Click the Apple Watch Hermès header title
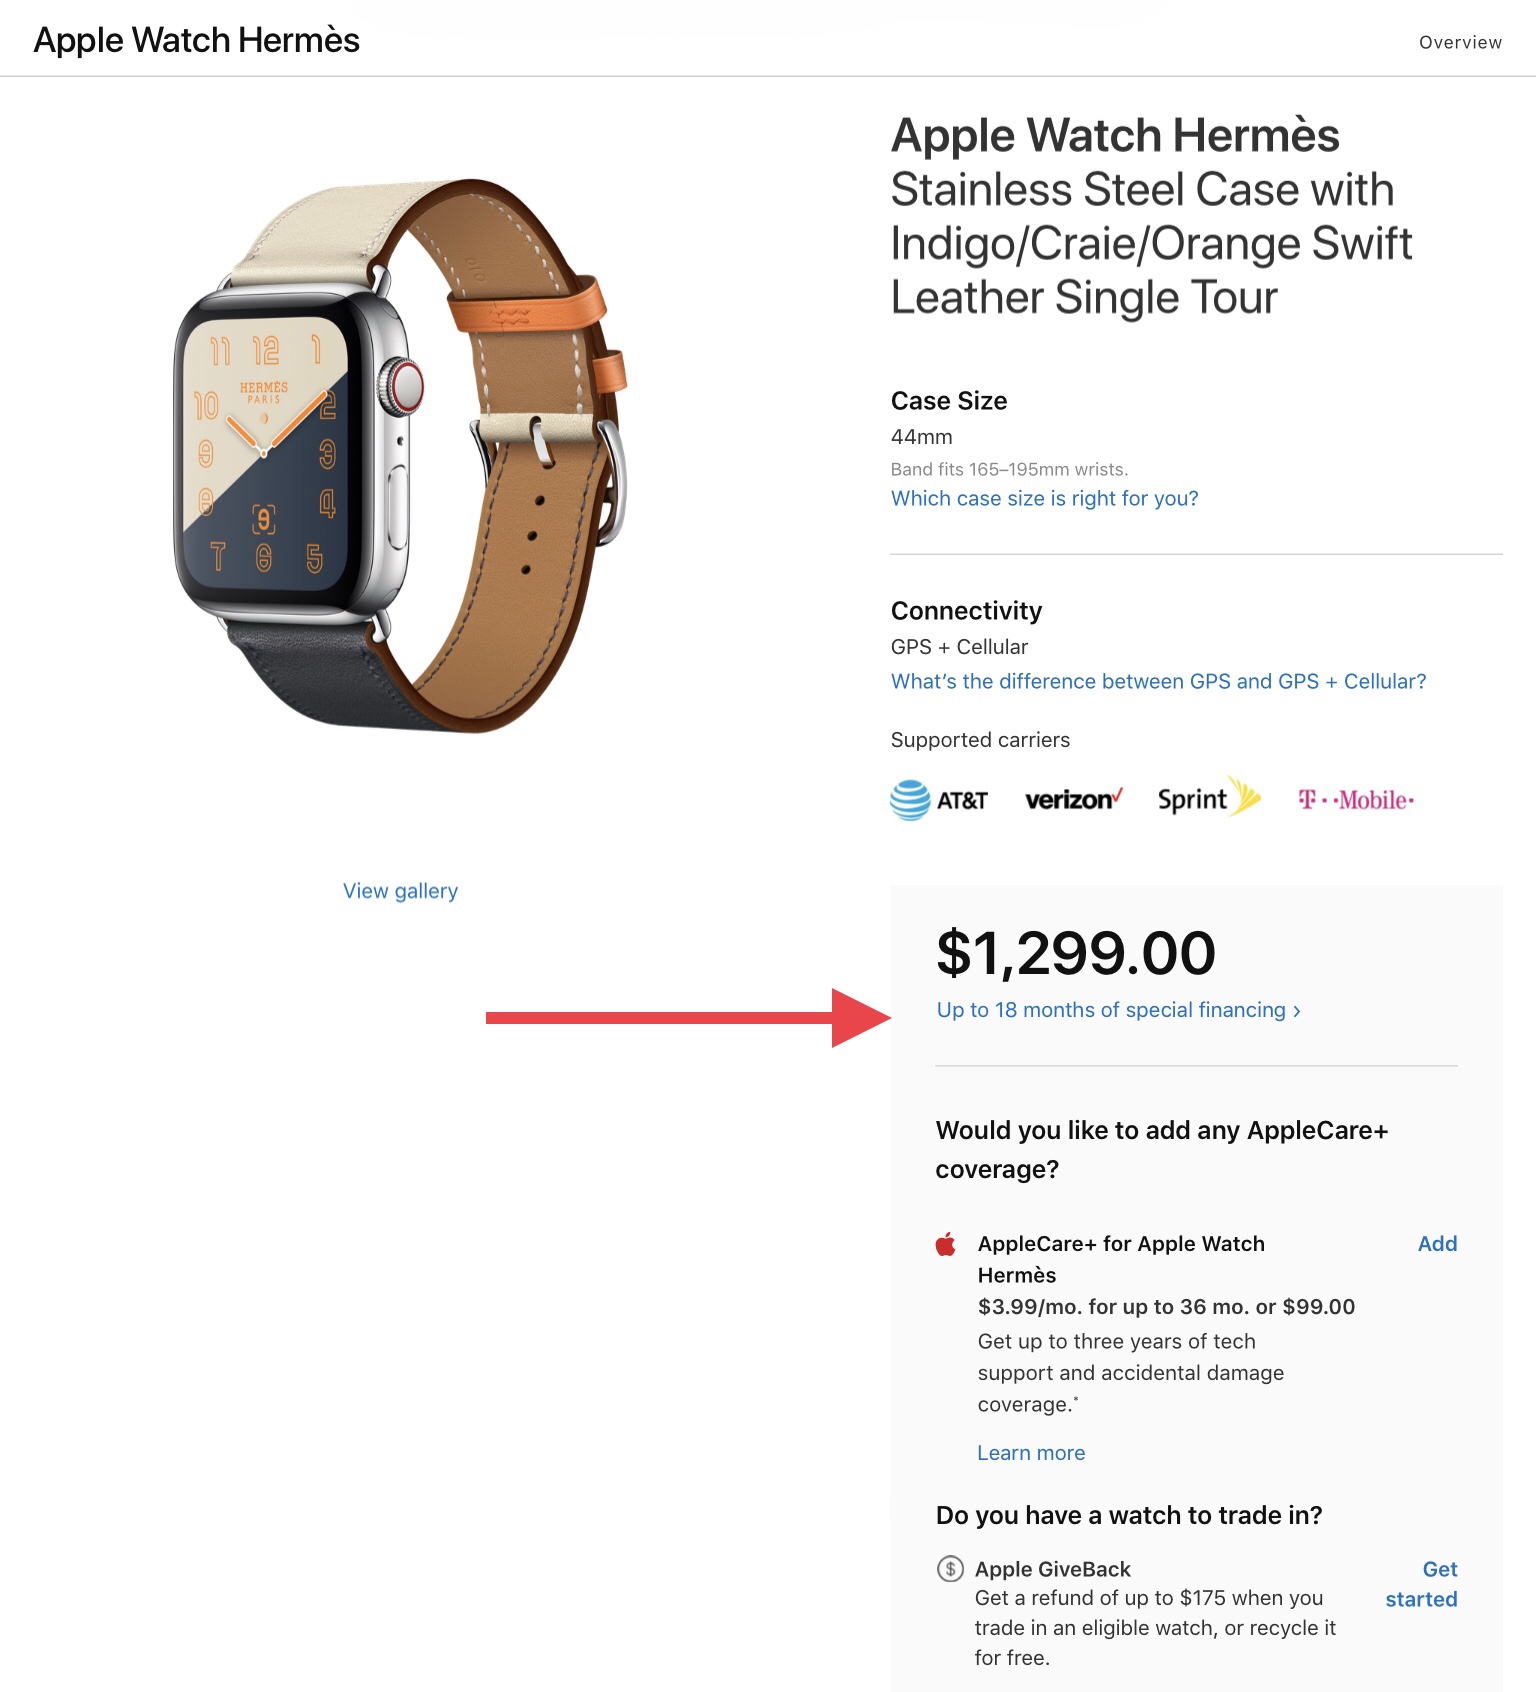The image size is (1536, 1692). (x=196, y=40)
